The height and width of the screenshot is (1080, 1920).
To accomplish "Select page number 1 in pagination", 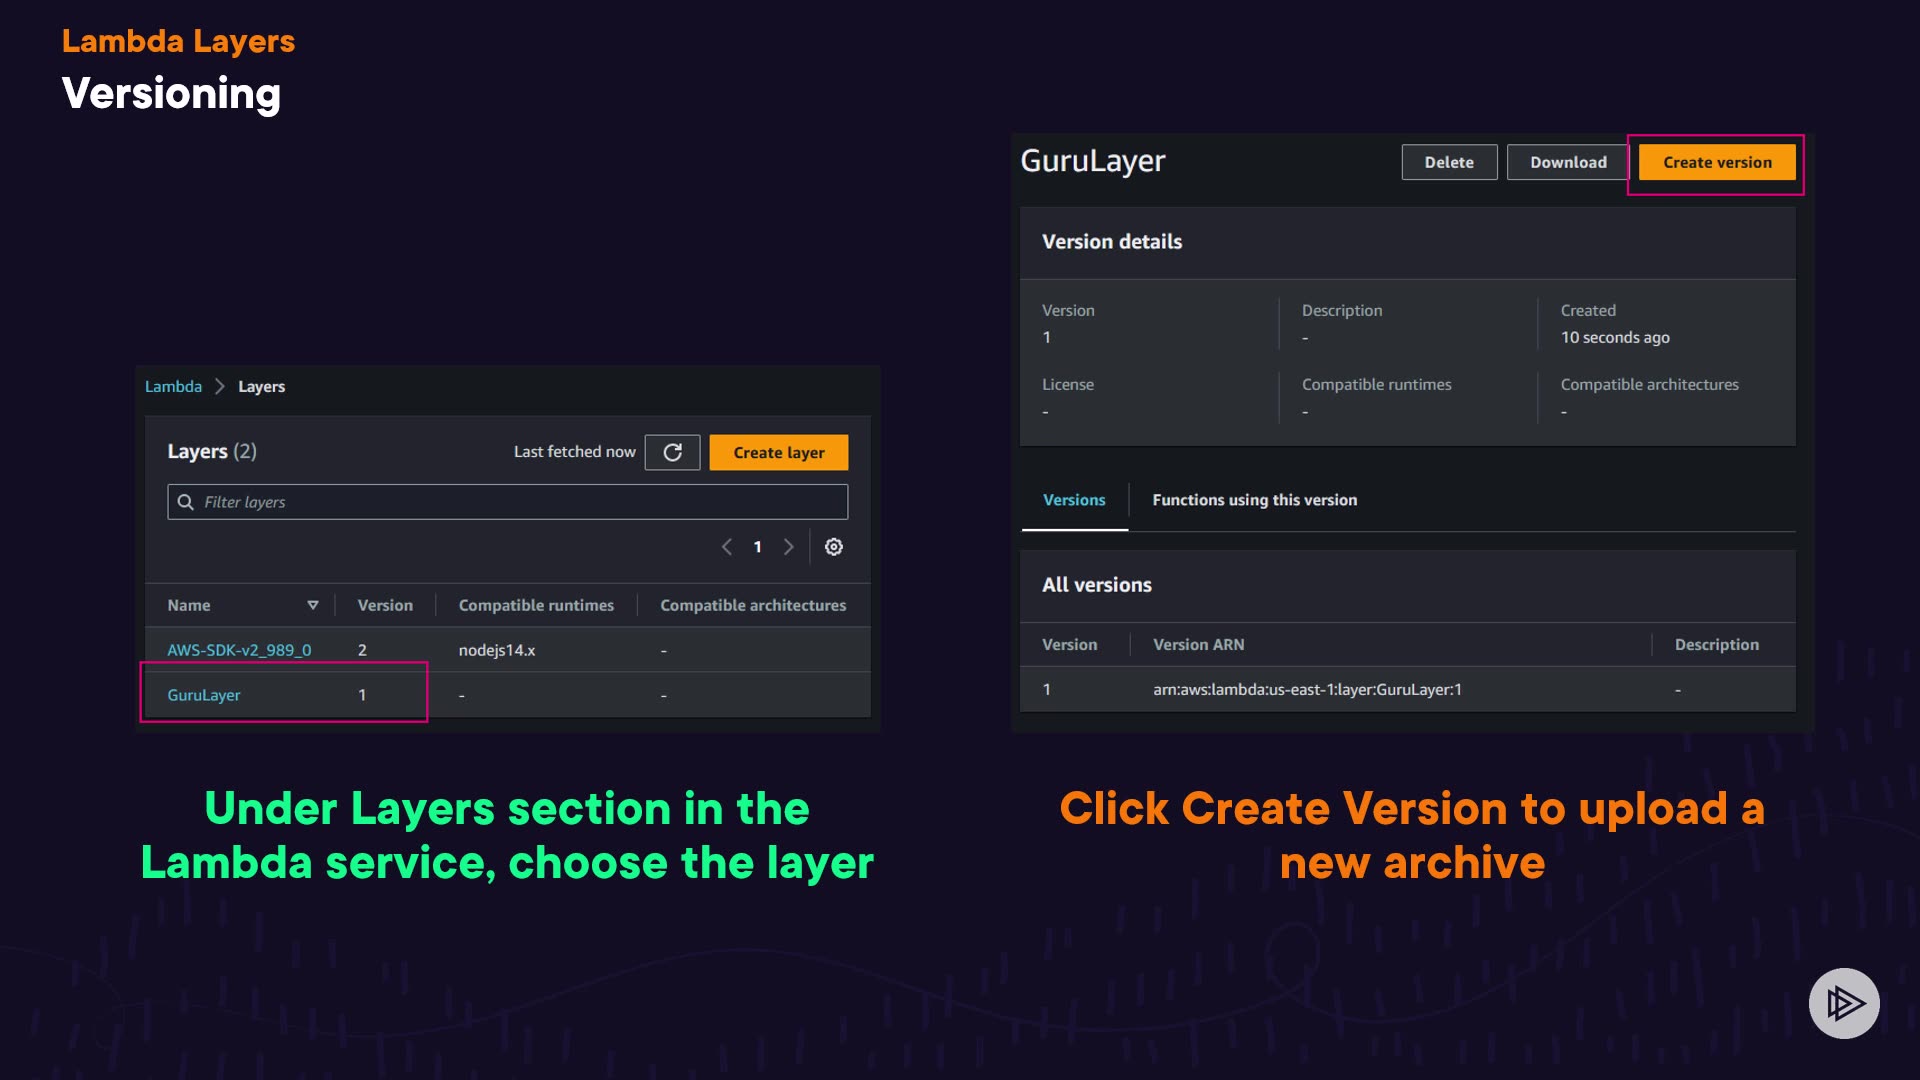I will click(758, 547).
